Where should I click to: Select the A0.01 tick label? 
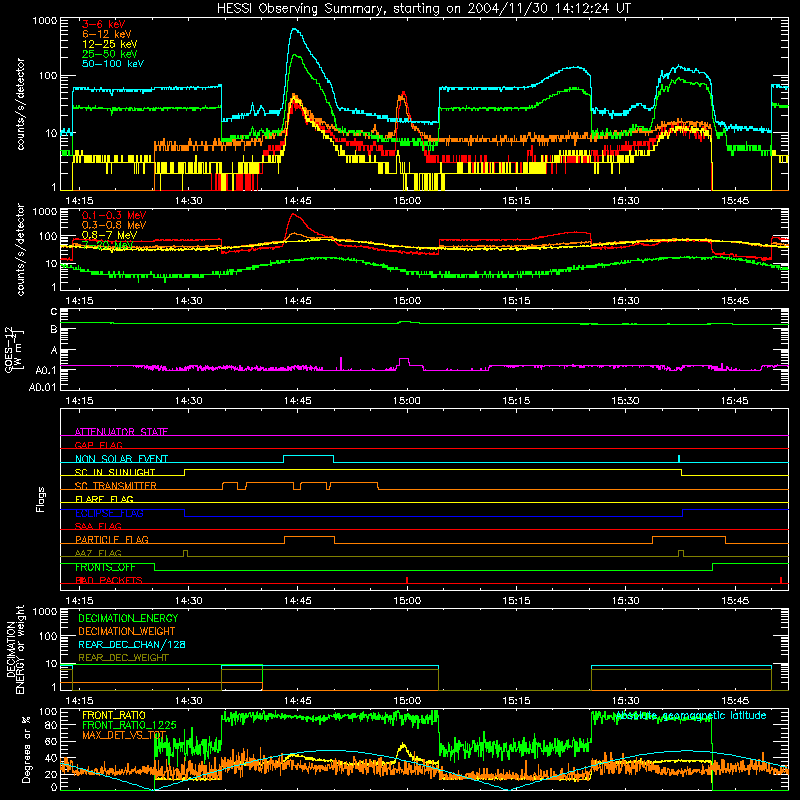click(x=43, y=388)
